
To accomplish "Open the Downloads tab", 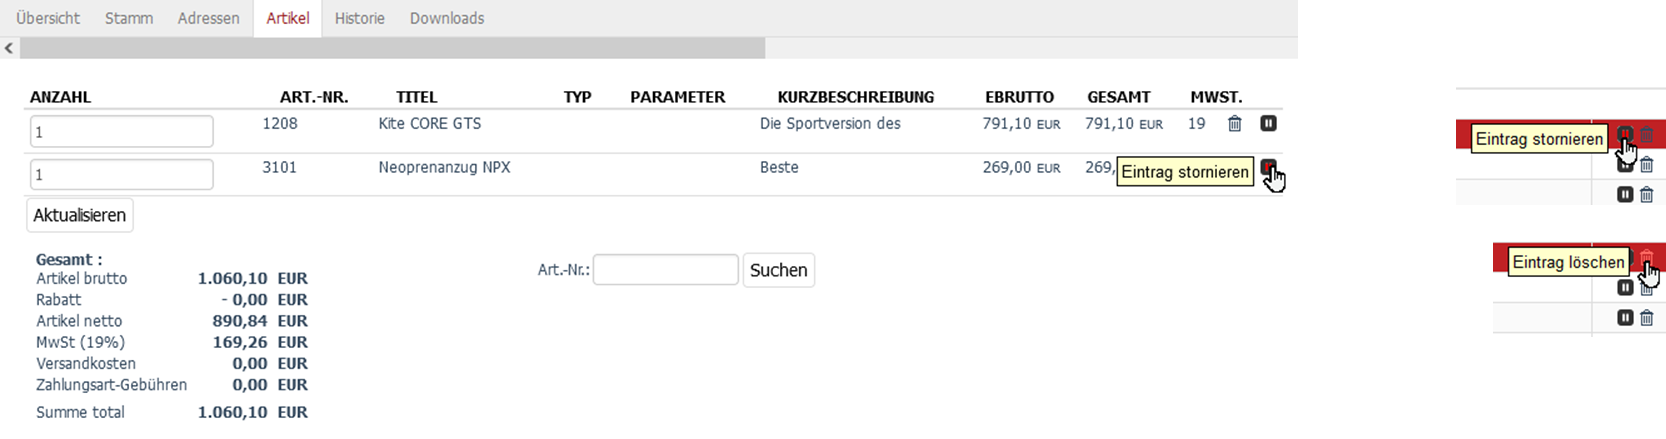I will 447,18.
